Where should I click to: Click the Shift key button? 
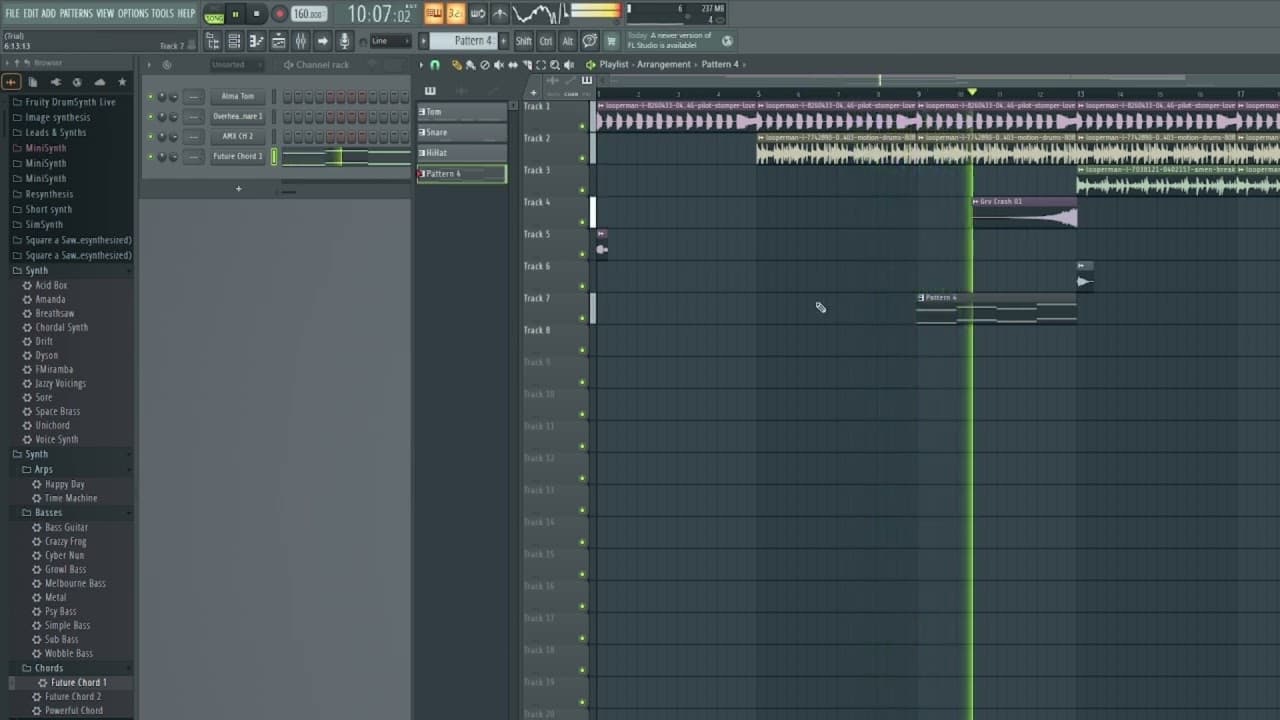click(524, 41)
